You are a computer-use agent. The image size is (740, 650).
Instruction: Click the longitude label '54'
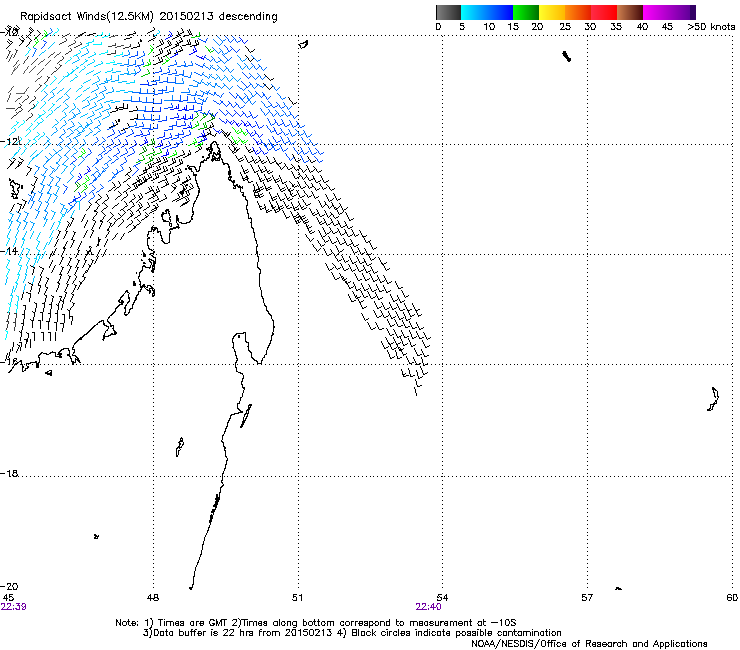click(442, 598)
